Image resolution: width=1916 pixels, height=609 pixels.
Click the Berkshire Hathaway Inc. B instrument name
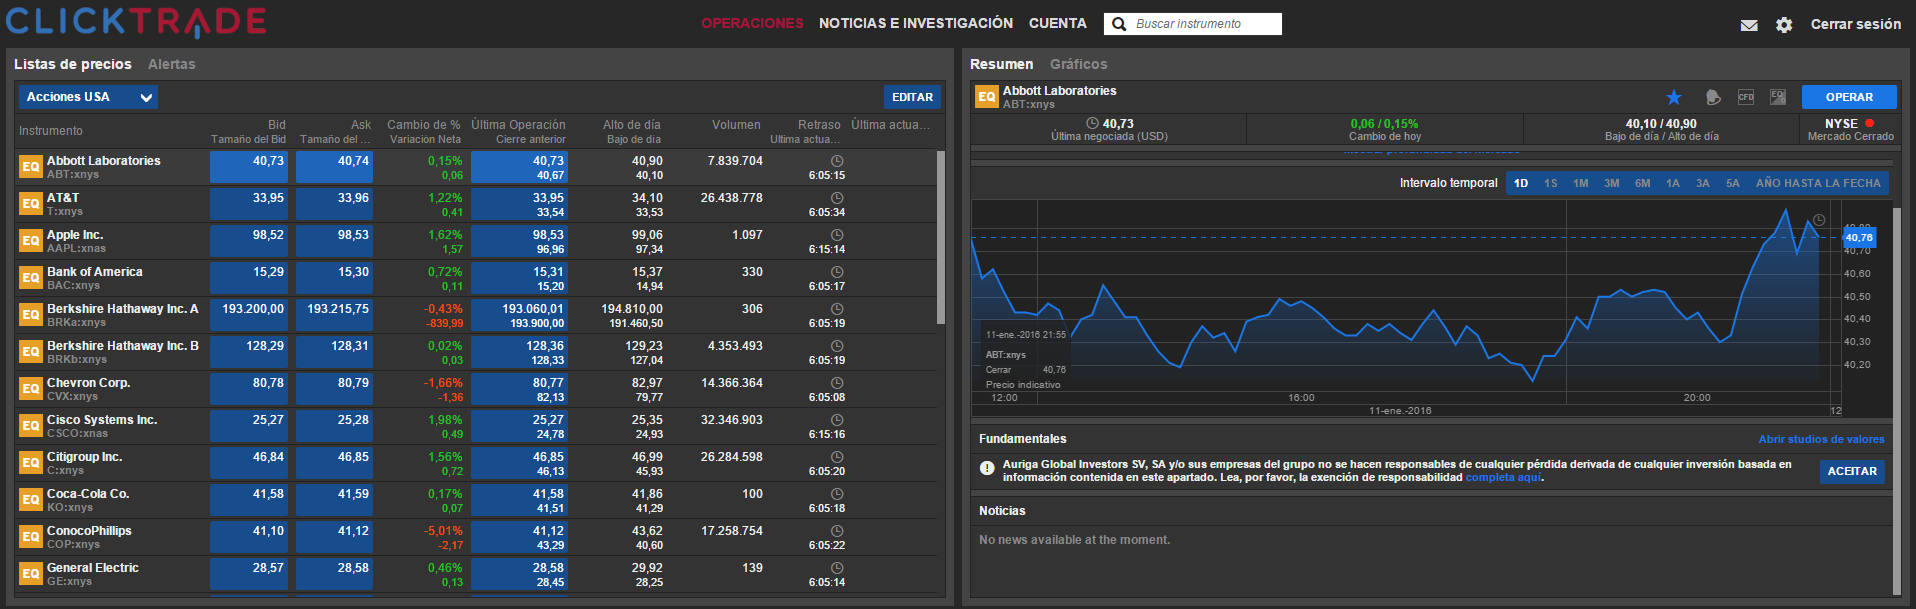click(x=122, y=346)
